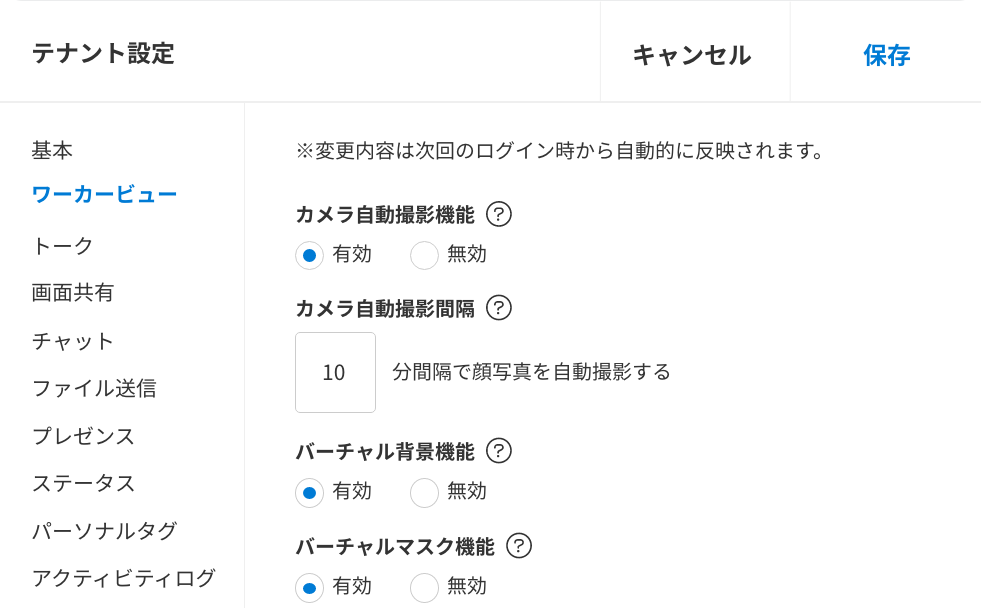Select 無効 for カメラ自動撮影機能

425,255
